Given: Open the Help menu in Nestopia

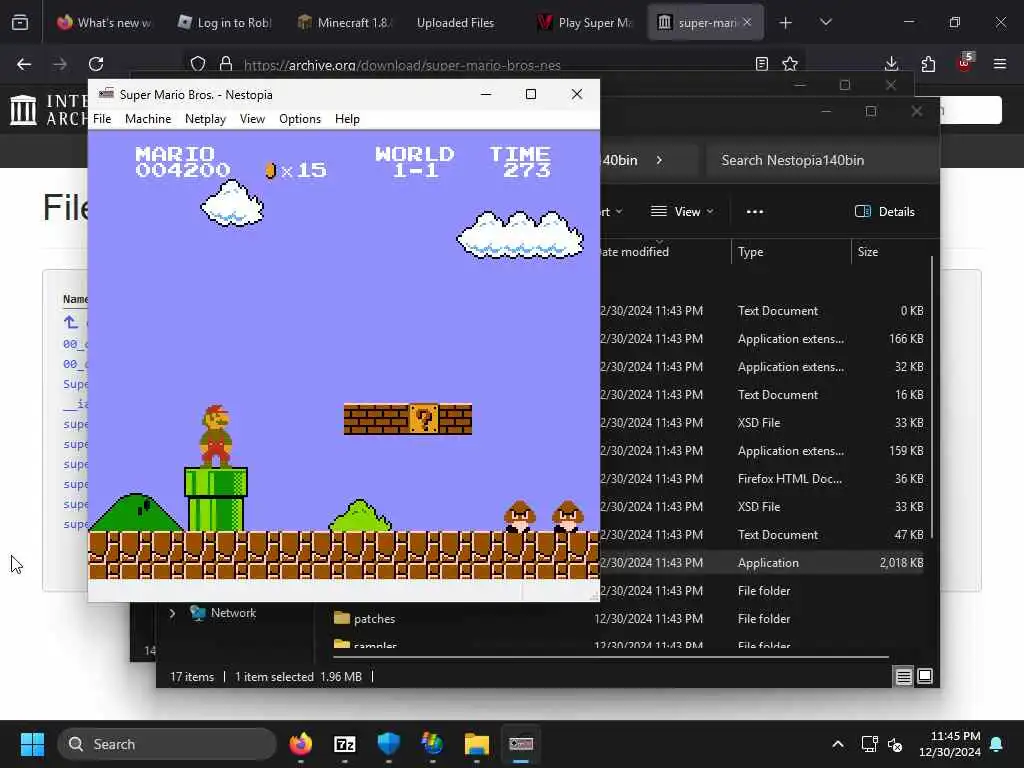Looking at the screenshot, I should tap(347, 119).
